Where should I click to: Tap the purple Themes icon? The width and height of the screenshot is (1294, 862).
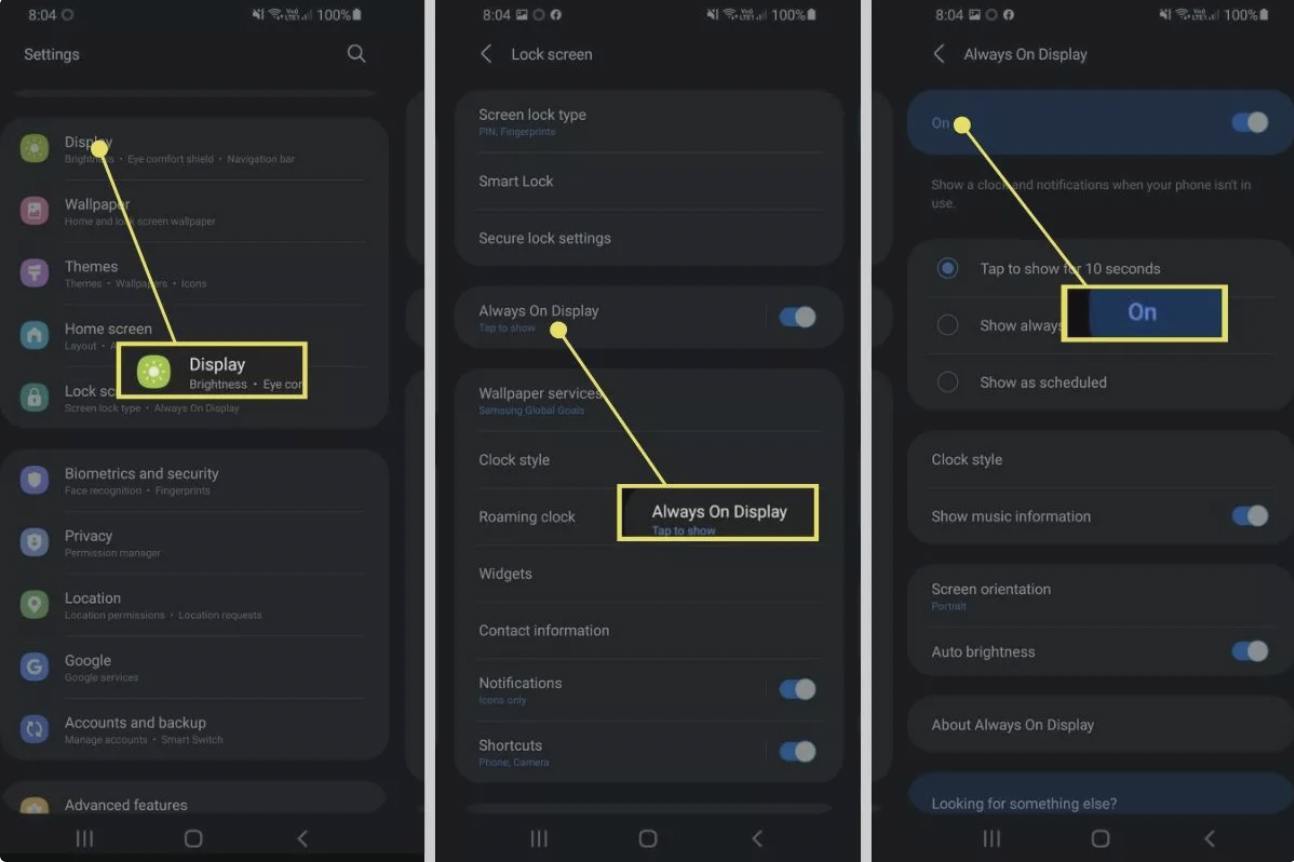tap(35, 273)
